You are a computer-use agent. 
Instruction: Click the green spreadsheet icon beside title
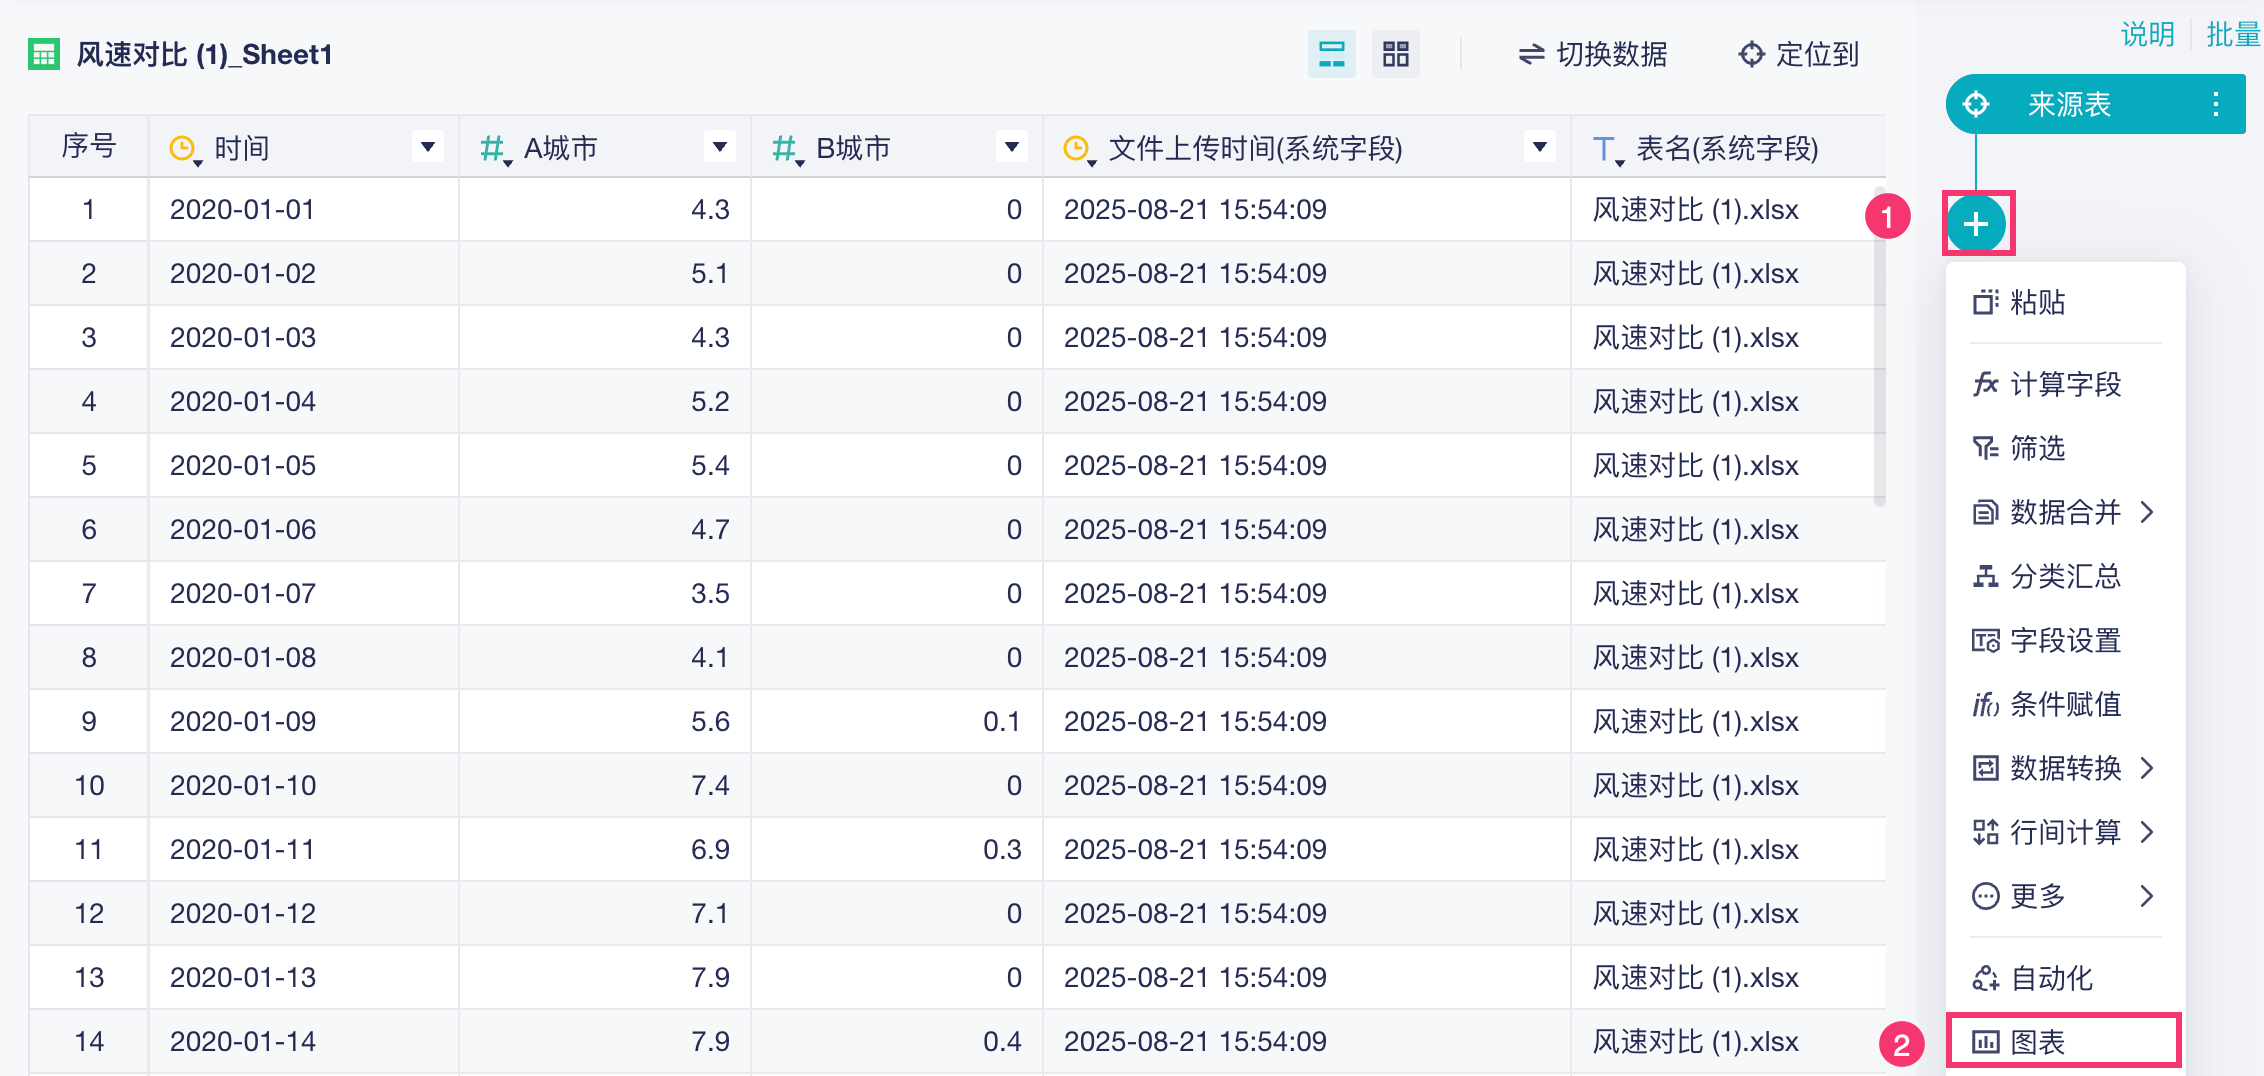point(43,54)
